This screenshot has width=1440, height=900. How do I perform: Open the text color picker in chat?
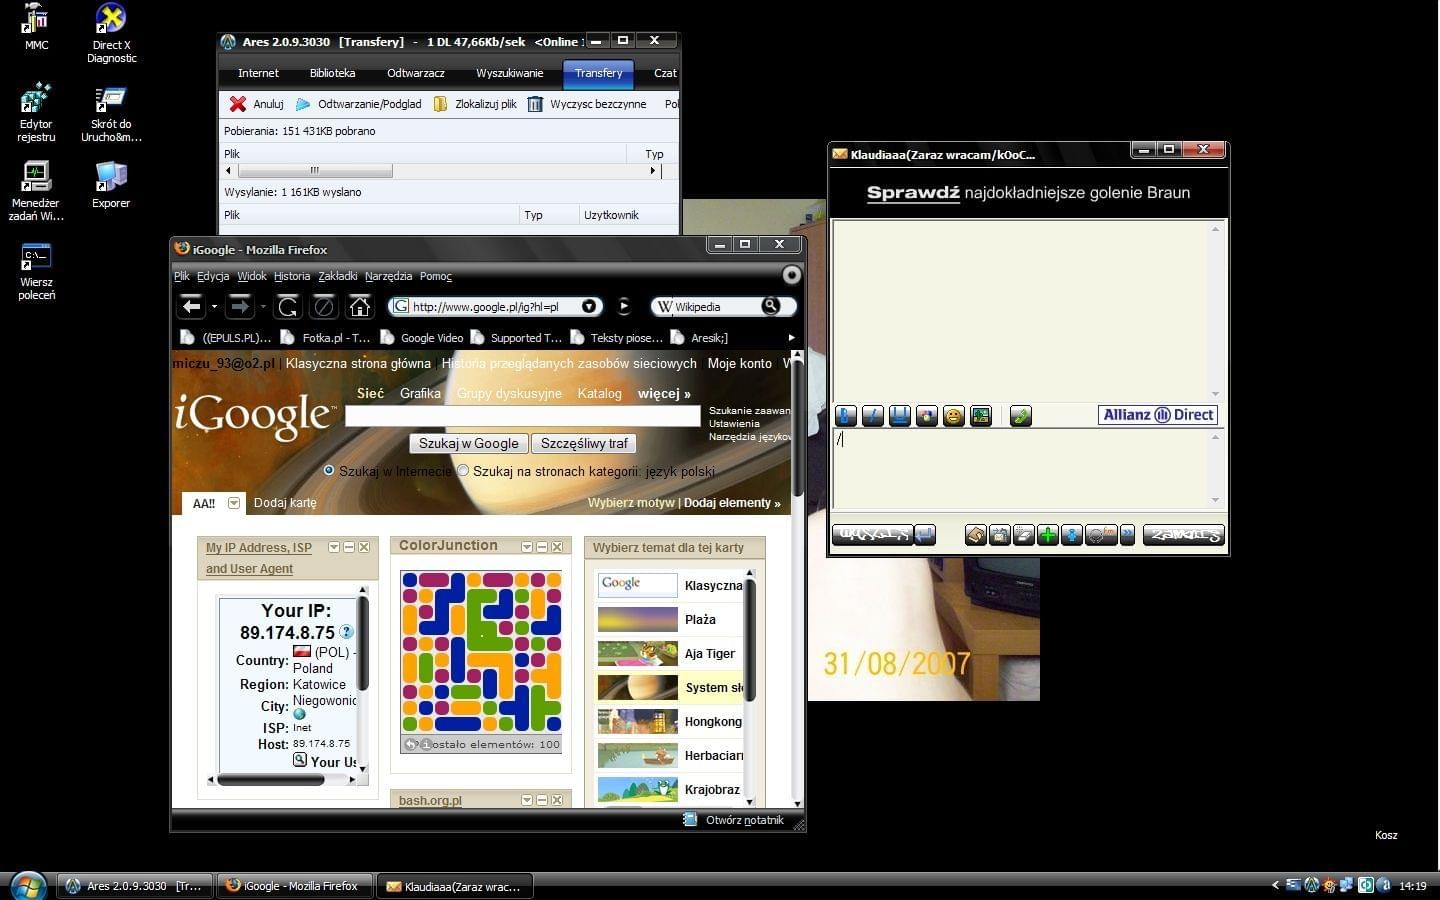coord(927,416)
